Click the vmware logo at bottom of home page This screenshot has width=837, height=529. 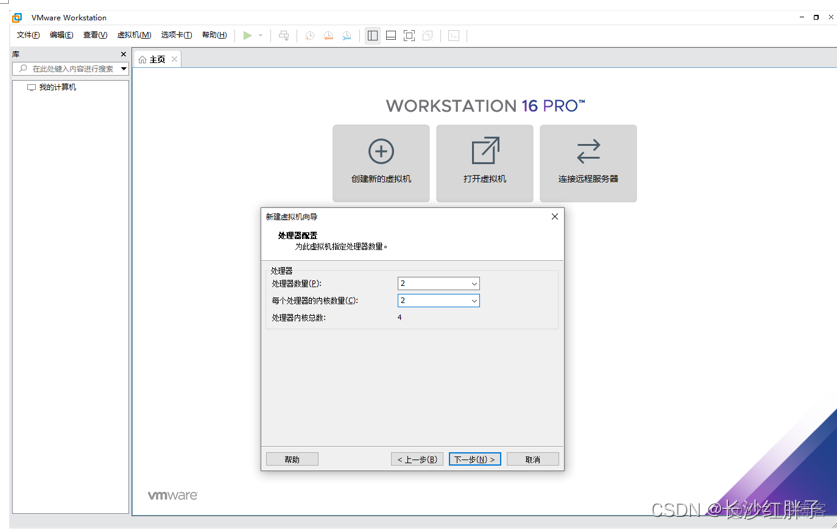(172, 495)
